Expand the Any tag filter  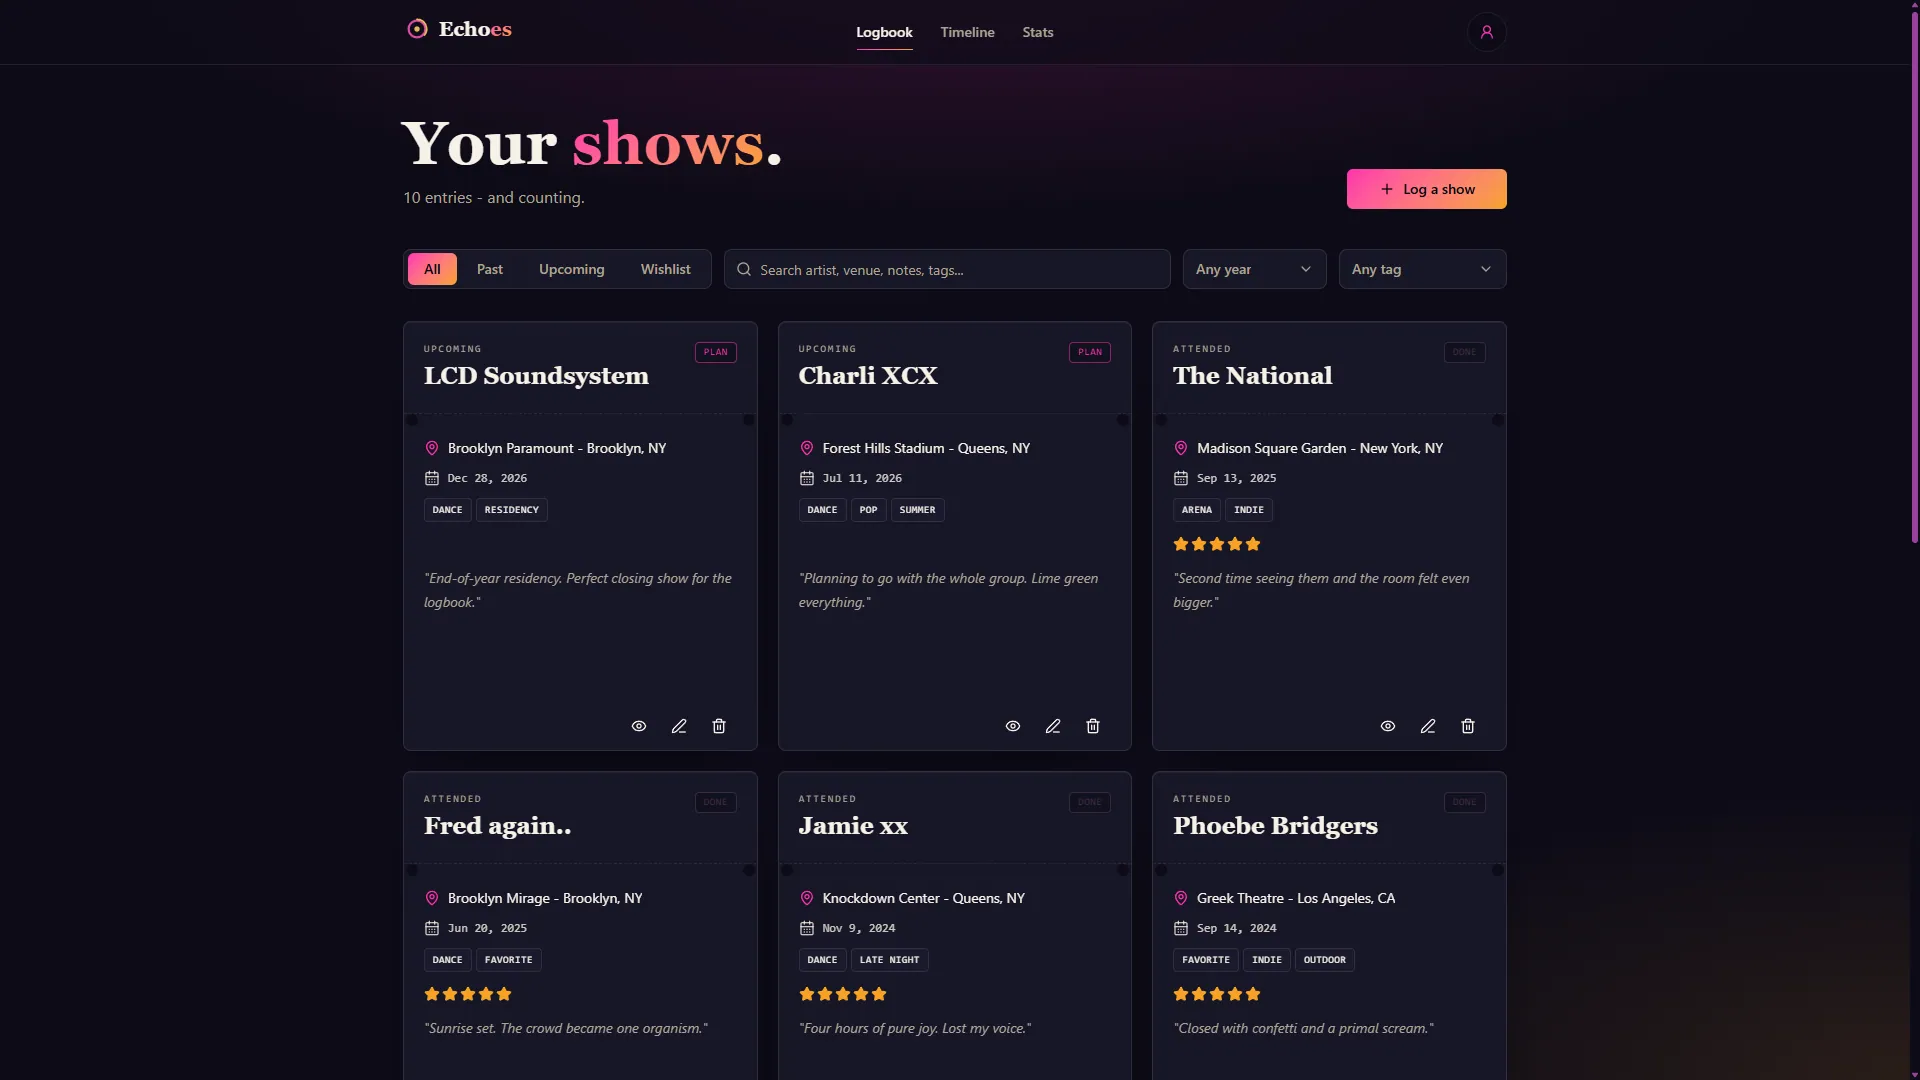click(x=1422, y=269)
